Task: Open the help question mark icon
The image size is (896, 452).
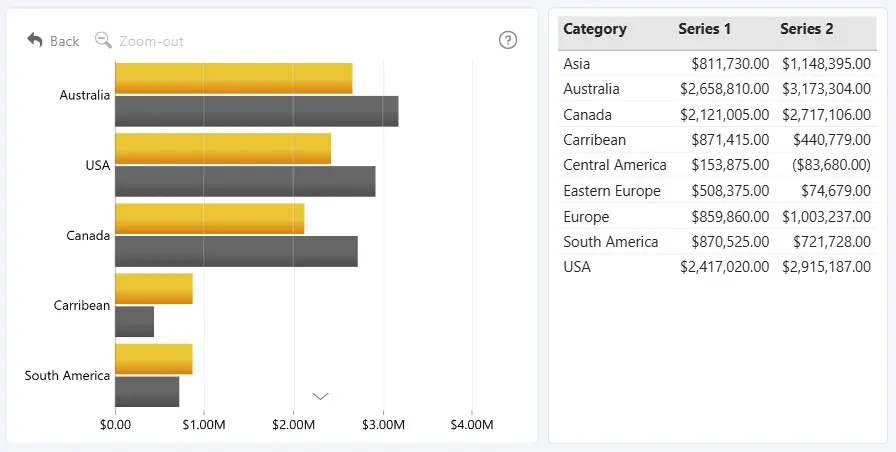Action: click(508, 40)
